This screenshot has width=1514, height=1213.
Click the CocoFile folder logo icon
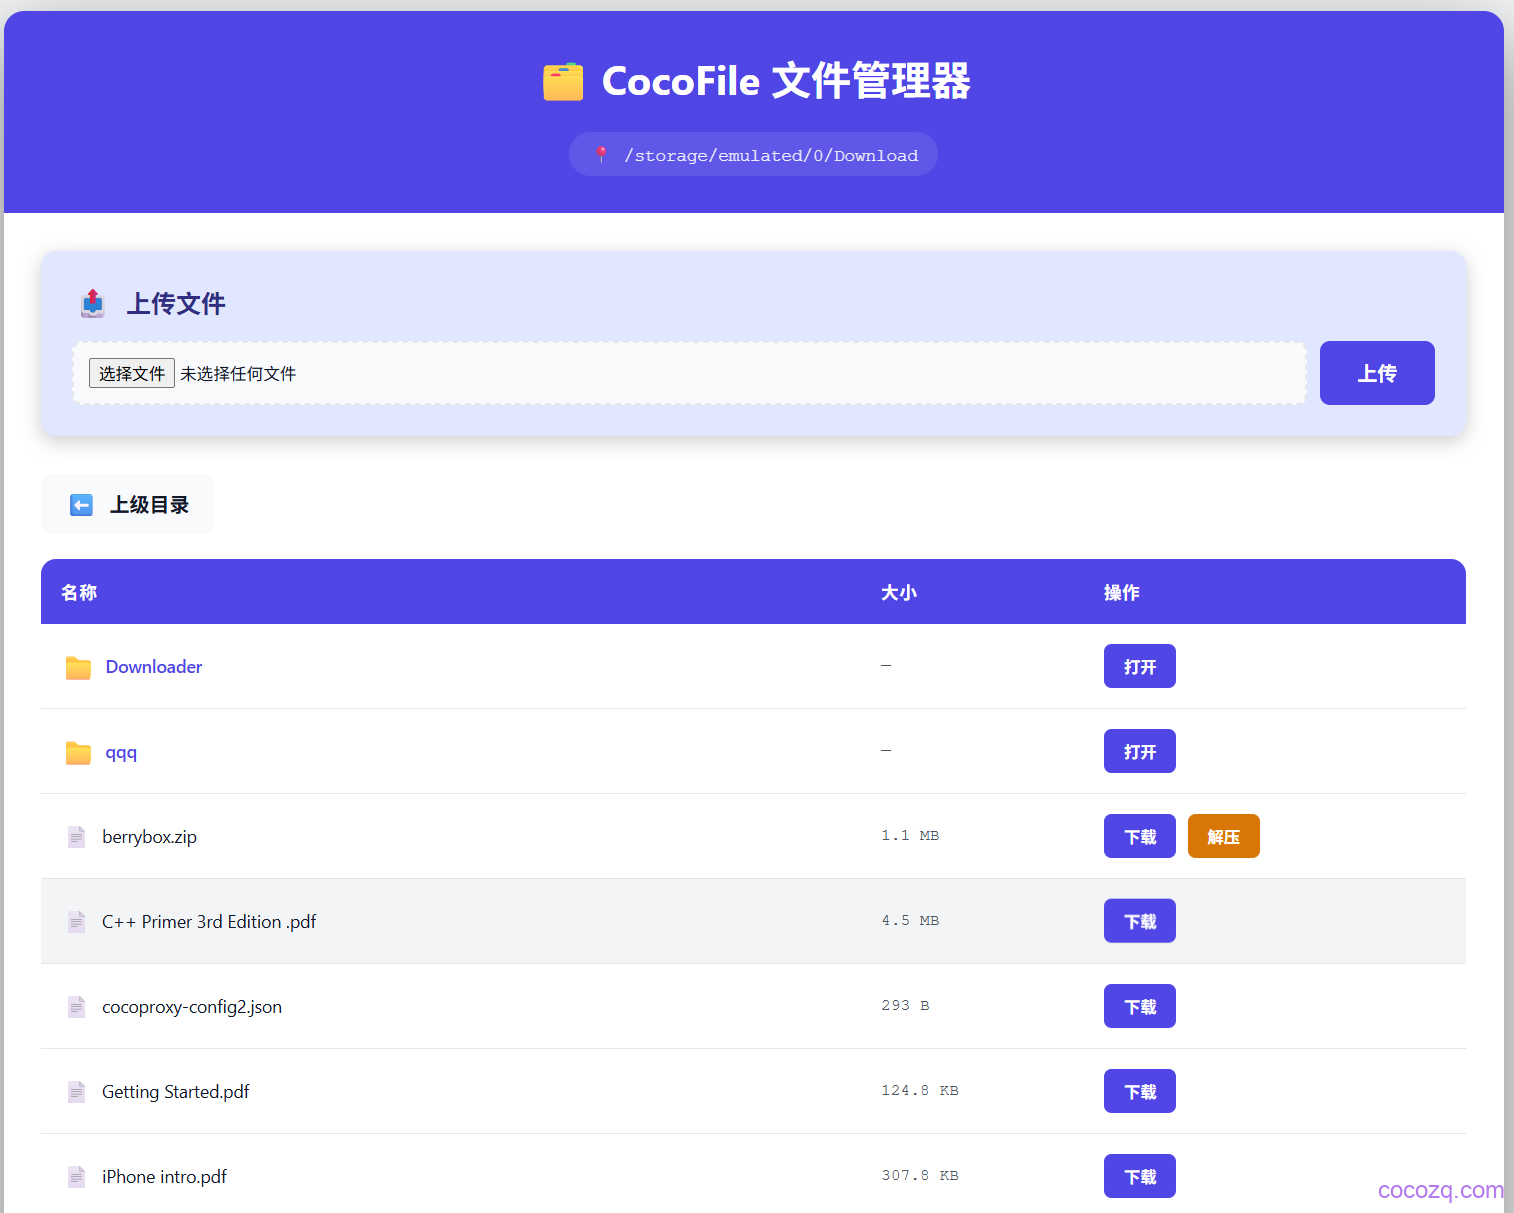pos(563,81)
